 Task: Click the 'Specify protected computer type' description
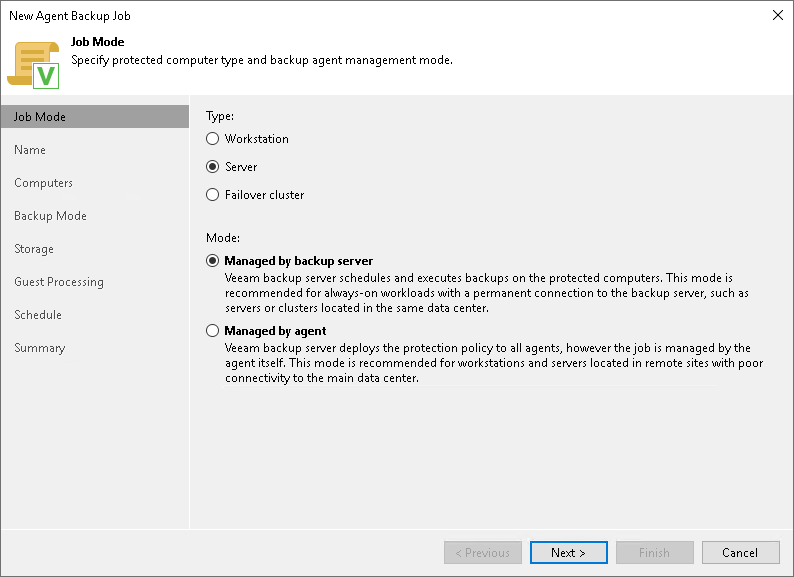click(262, 60)
